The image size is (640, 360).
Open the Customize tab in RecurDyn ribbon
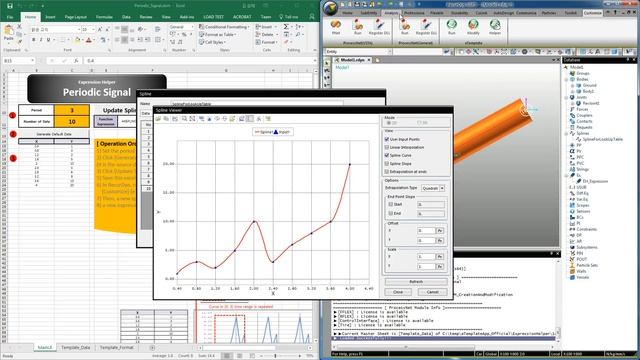click(593, 13)
